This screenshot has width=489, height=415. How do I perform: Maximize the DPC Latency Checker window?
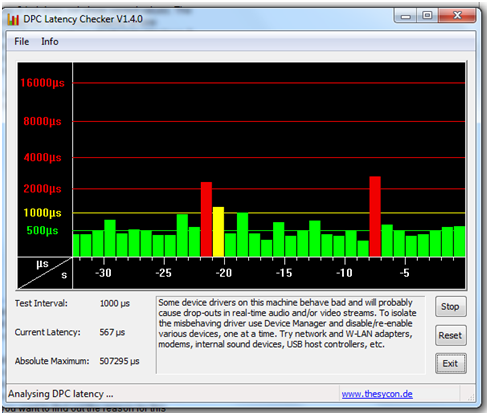tap(427, 16)
